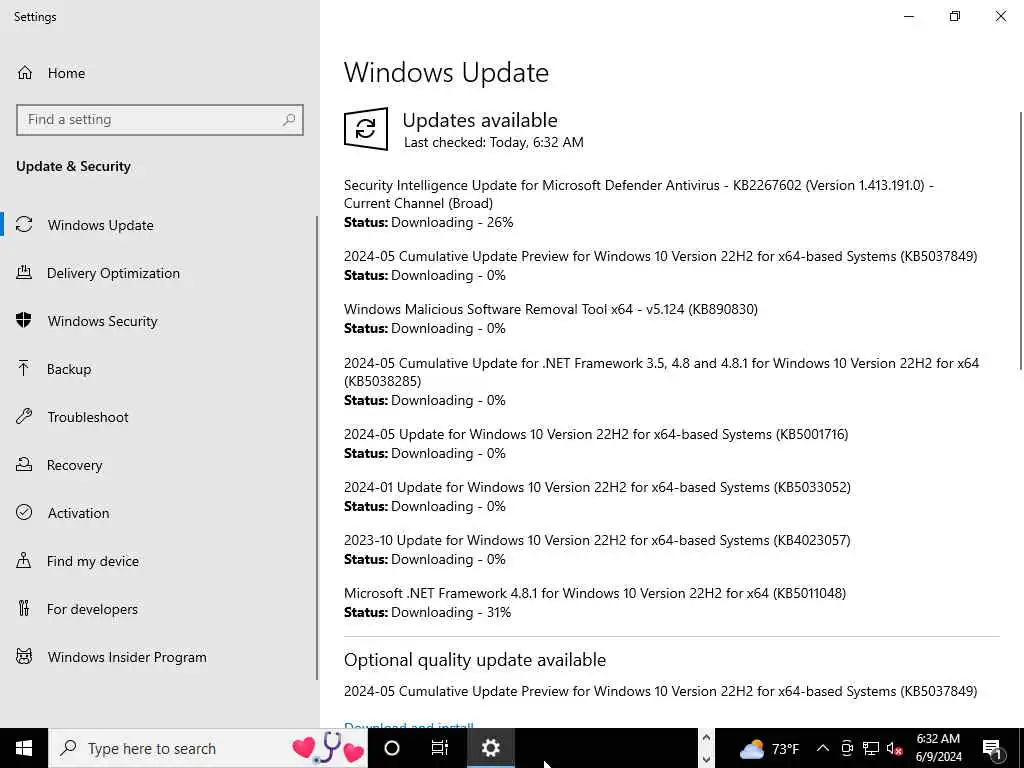Screen dimensions: 1024x768
Task: Click the Find my device person icon
Action: click(x=24, y=561)
